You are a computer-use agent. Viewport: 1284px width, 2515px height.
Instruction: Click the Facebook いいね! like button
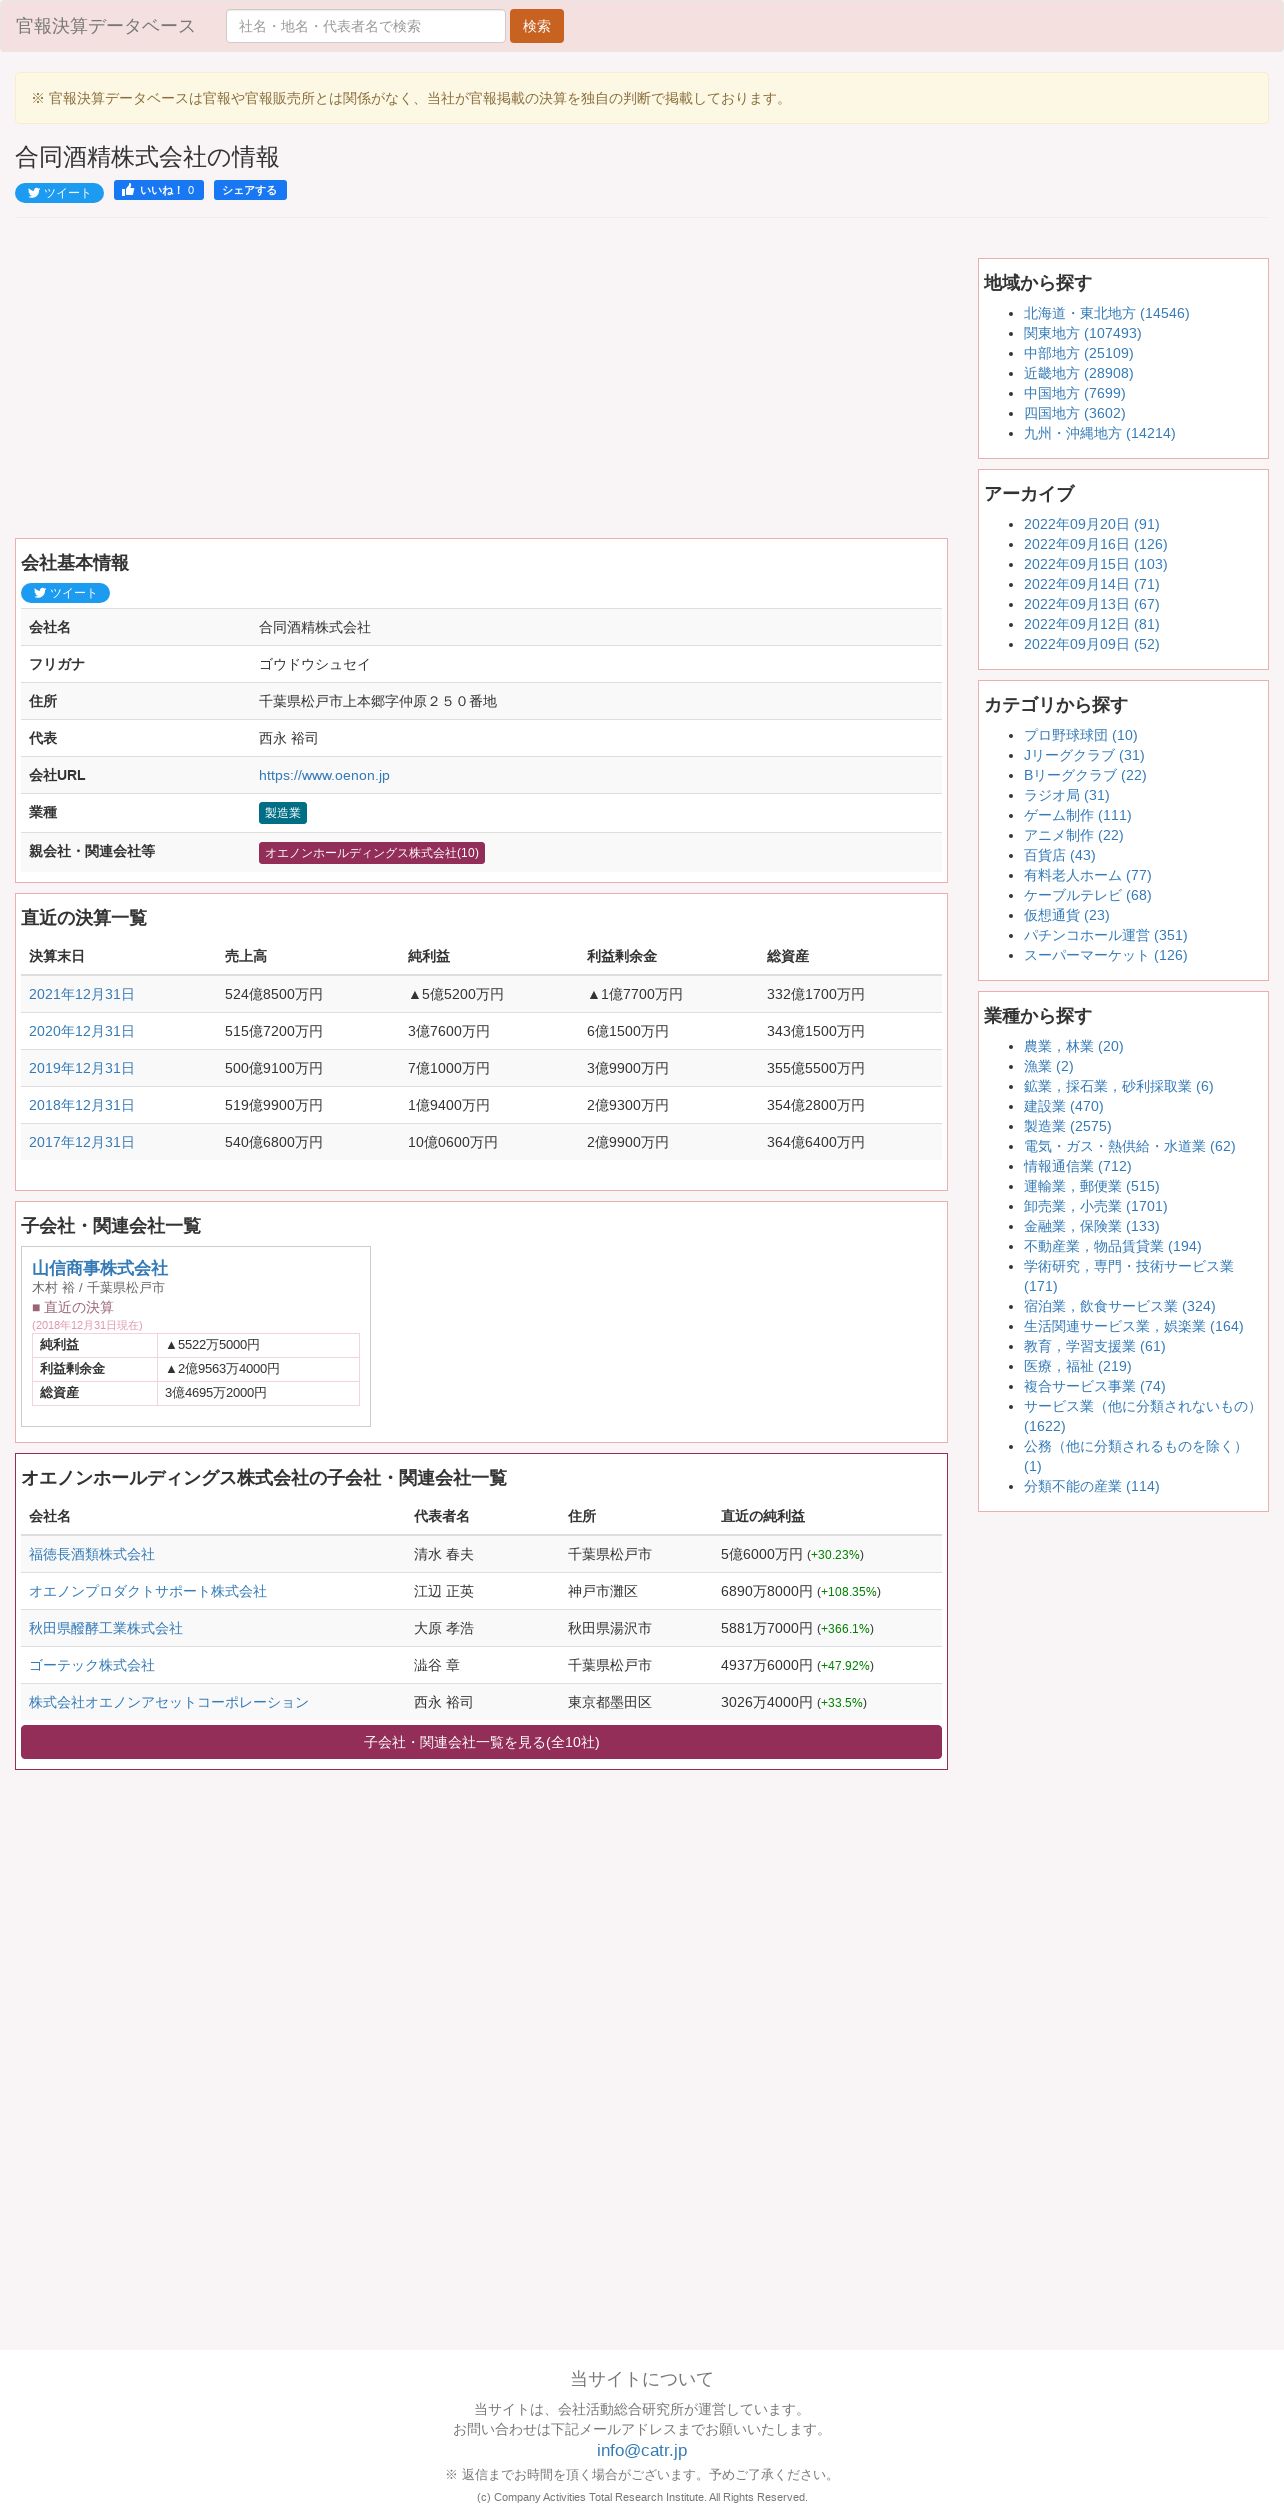point(159,190)
